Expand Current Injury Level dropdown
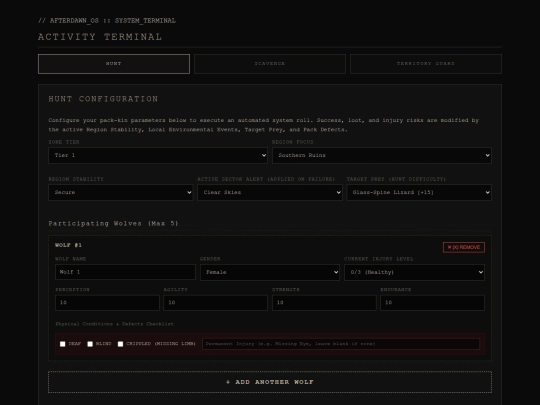Image resolution: width=540 pixels, height=405 pixels. (414, 272)
